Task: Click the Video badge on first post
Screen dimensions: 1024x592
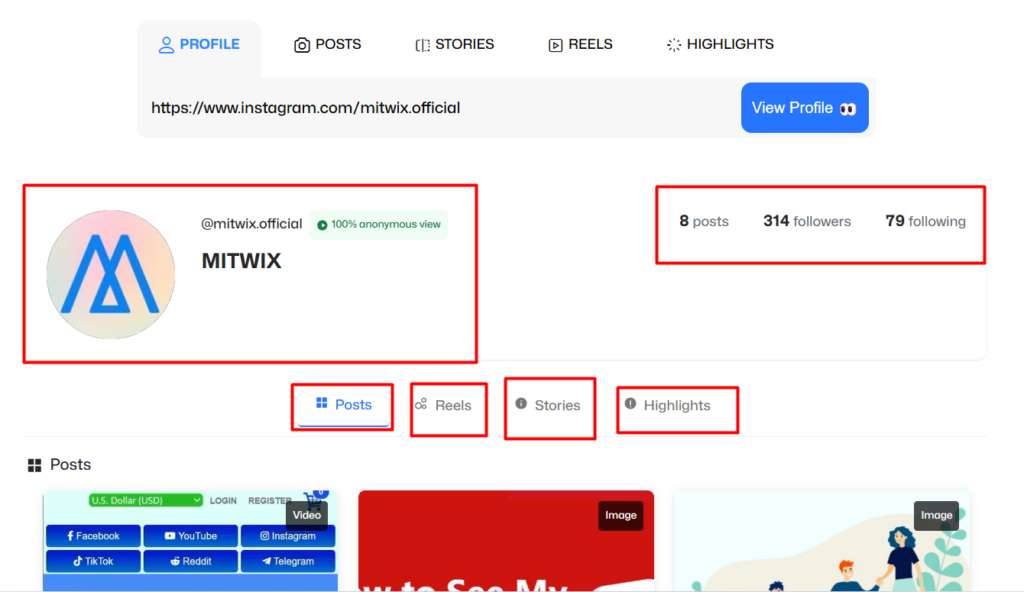Action: coord(307,515)
